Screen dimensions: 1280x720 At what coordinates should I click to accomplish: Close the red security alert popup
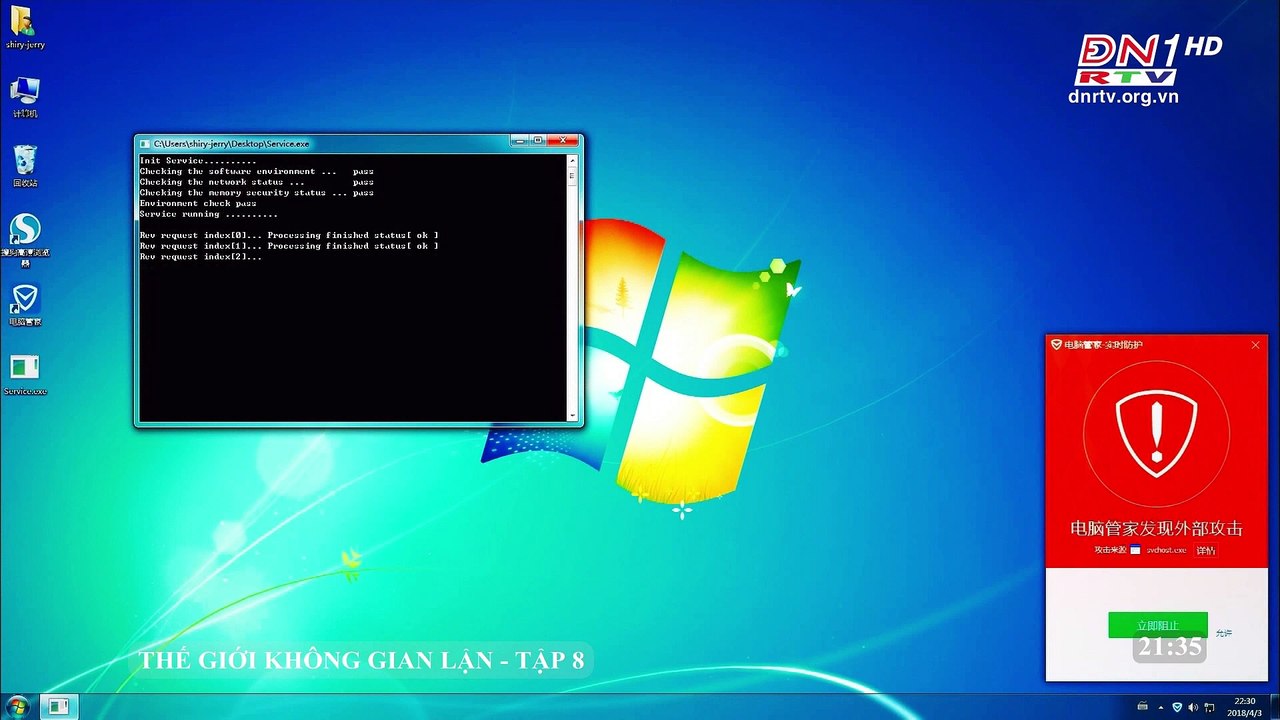coord(1256,345)
